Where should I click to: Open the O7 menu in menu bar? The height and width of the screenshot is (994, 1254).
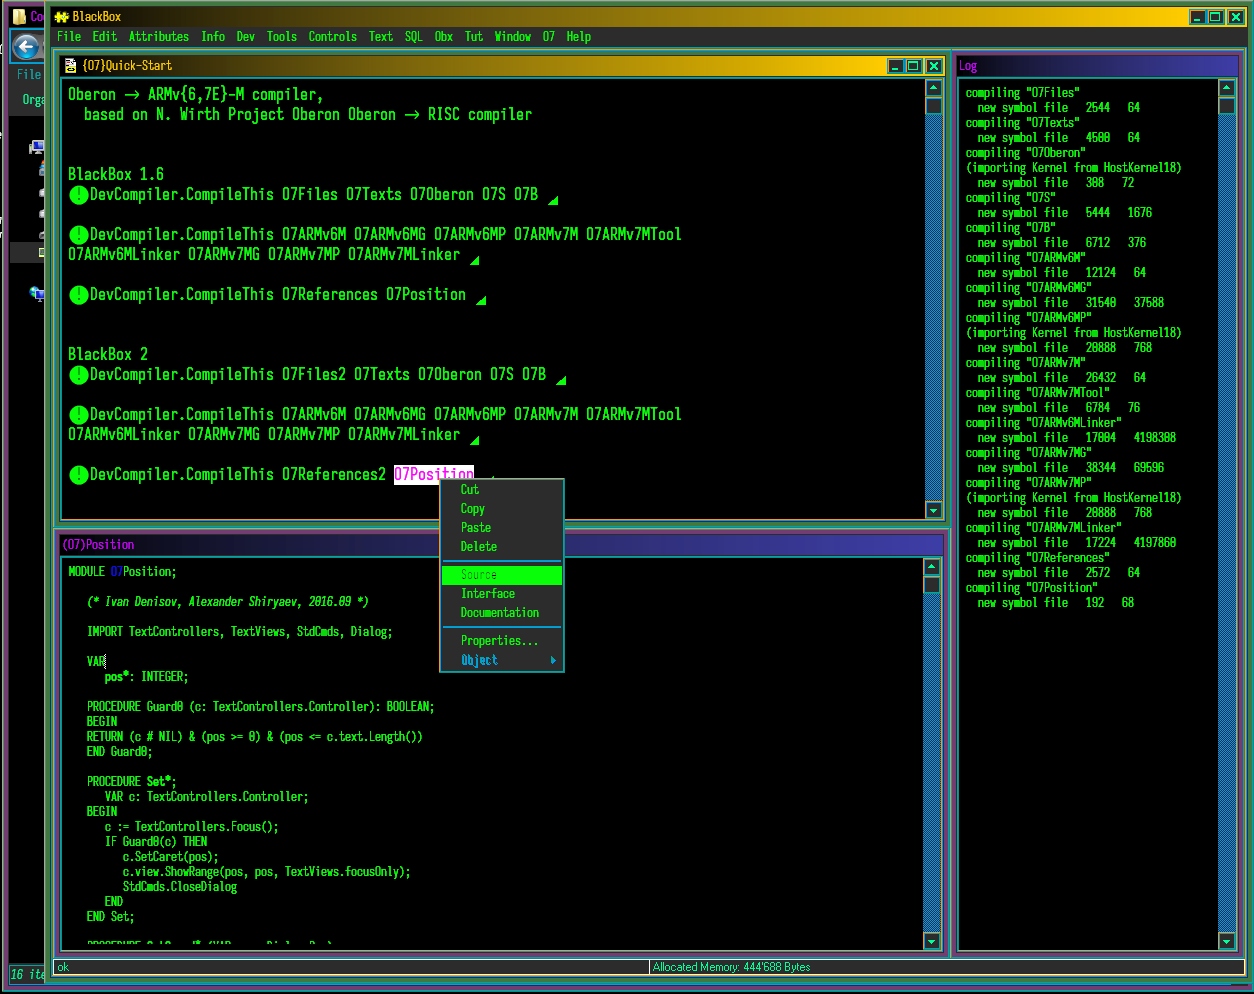tap(548, 37)
